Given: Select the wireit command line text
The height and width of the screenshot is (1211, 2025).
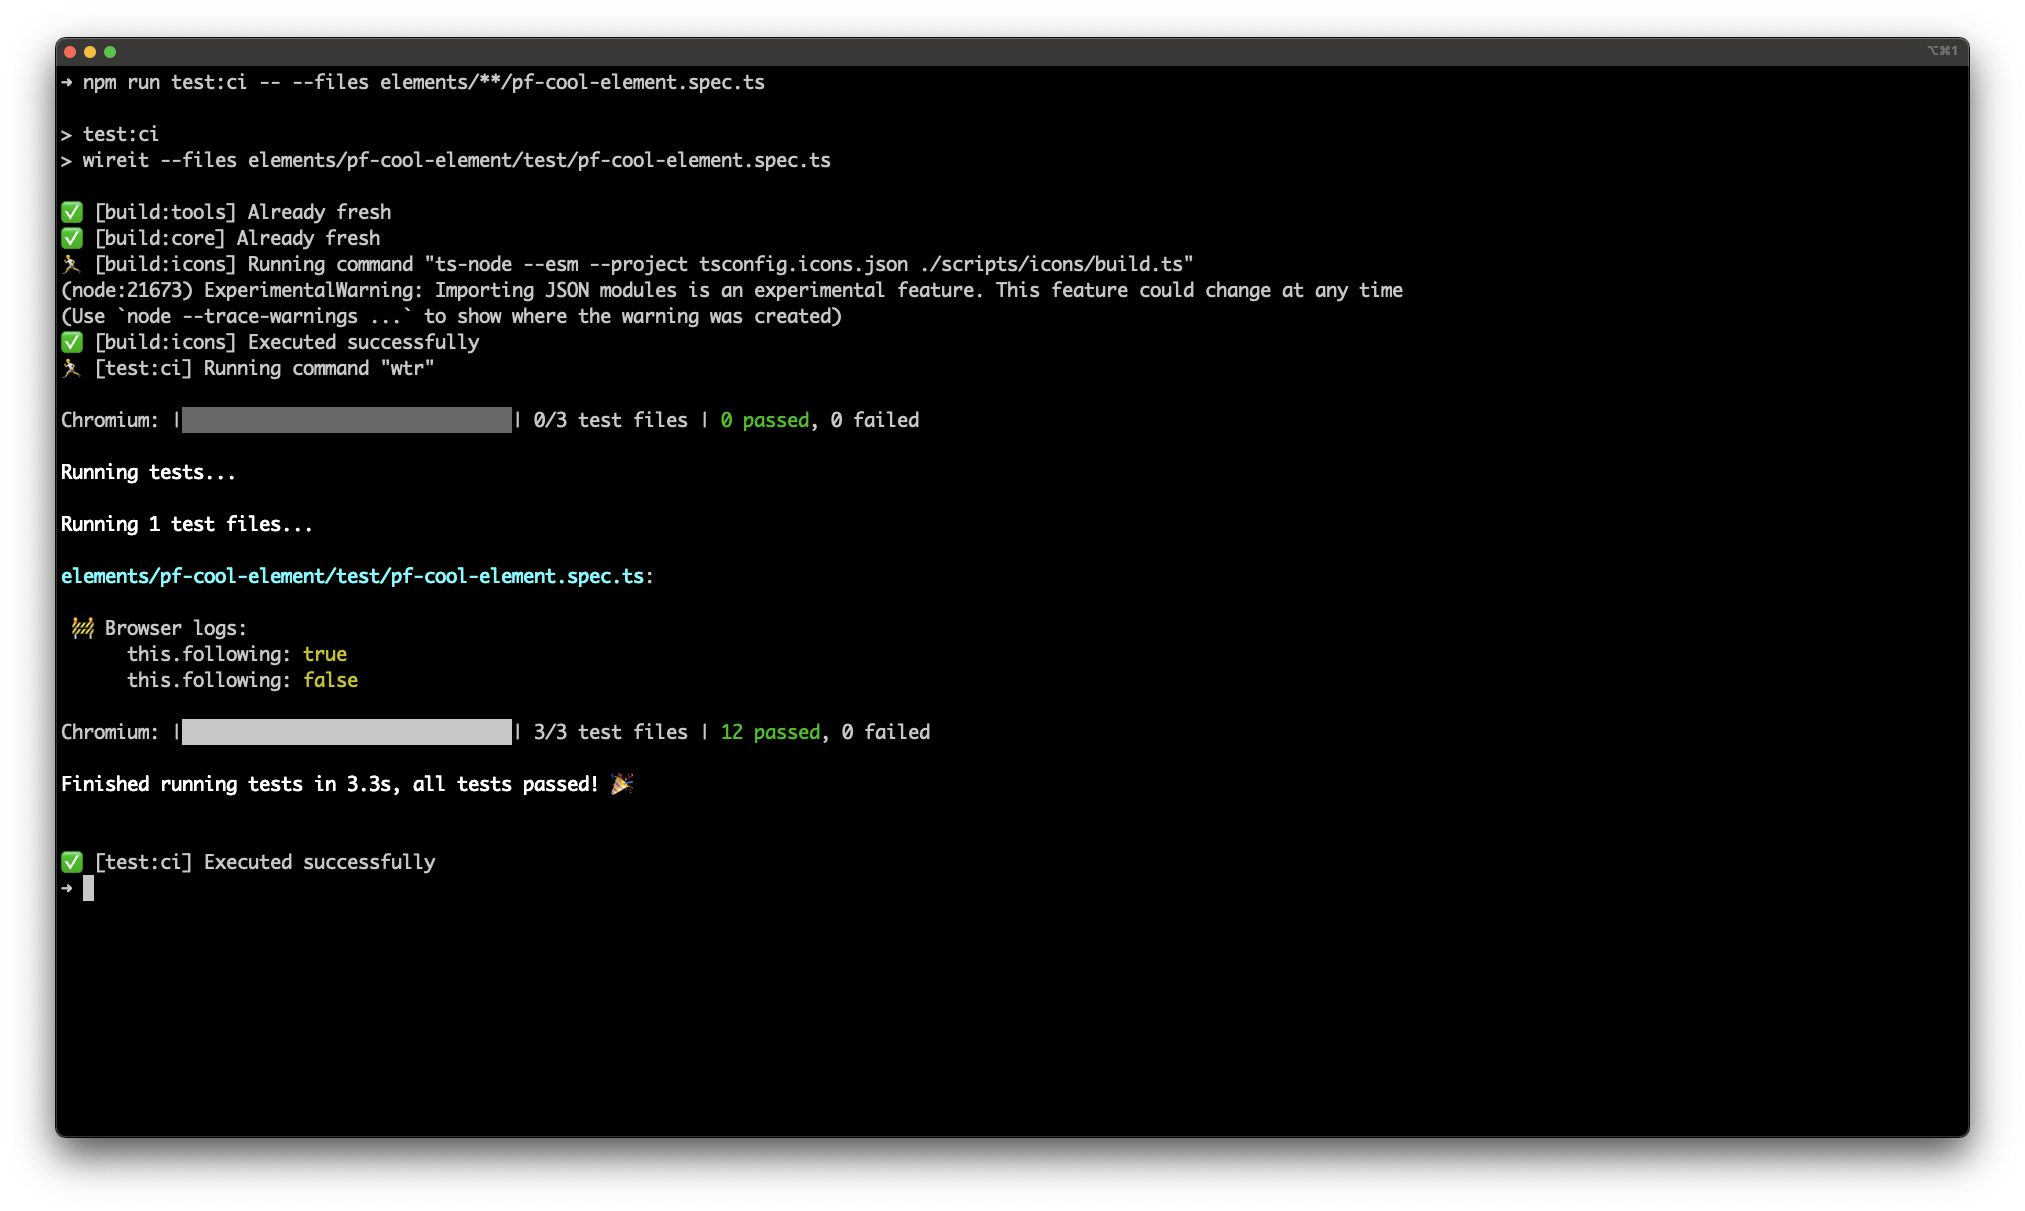Looking at the screenshot, I should click(x=445, y=159).
